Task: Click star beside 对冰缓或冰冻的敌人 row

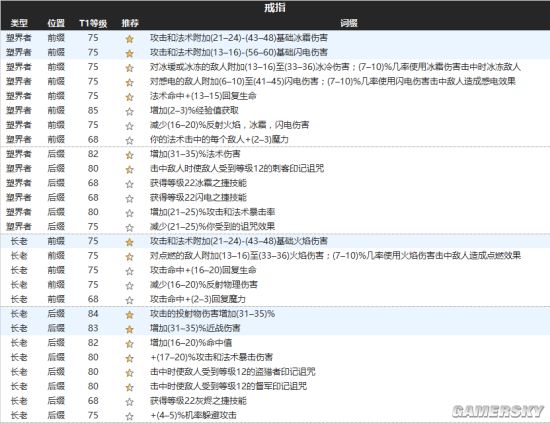Action: point(129,68)
